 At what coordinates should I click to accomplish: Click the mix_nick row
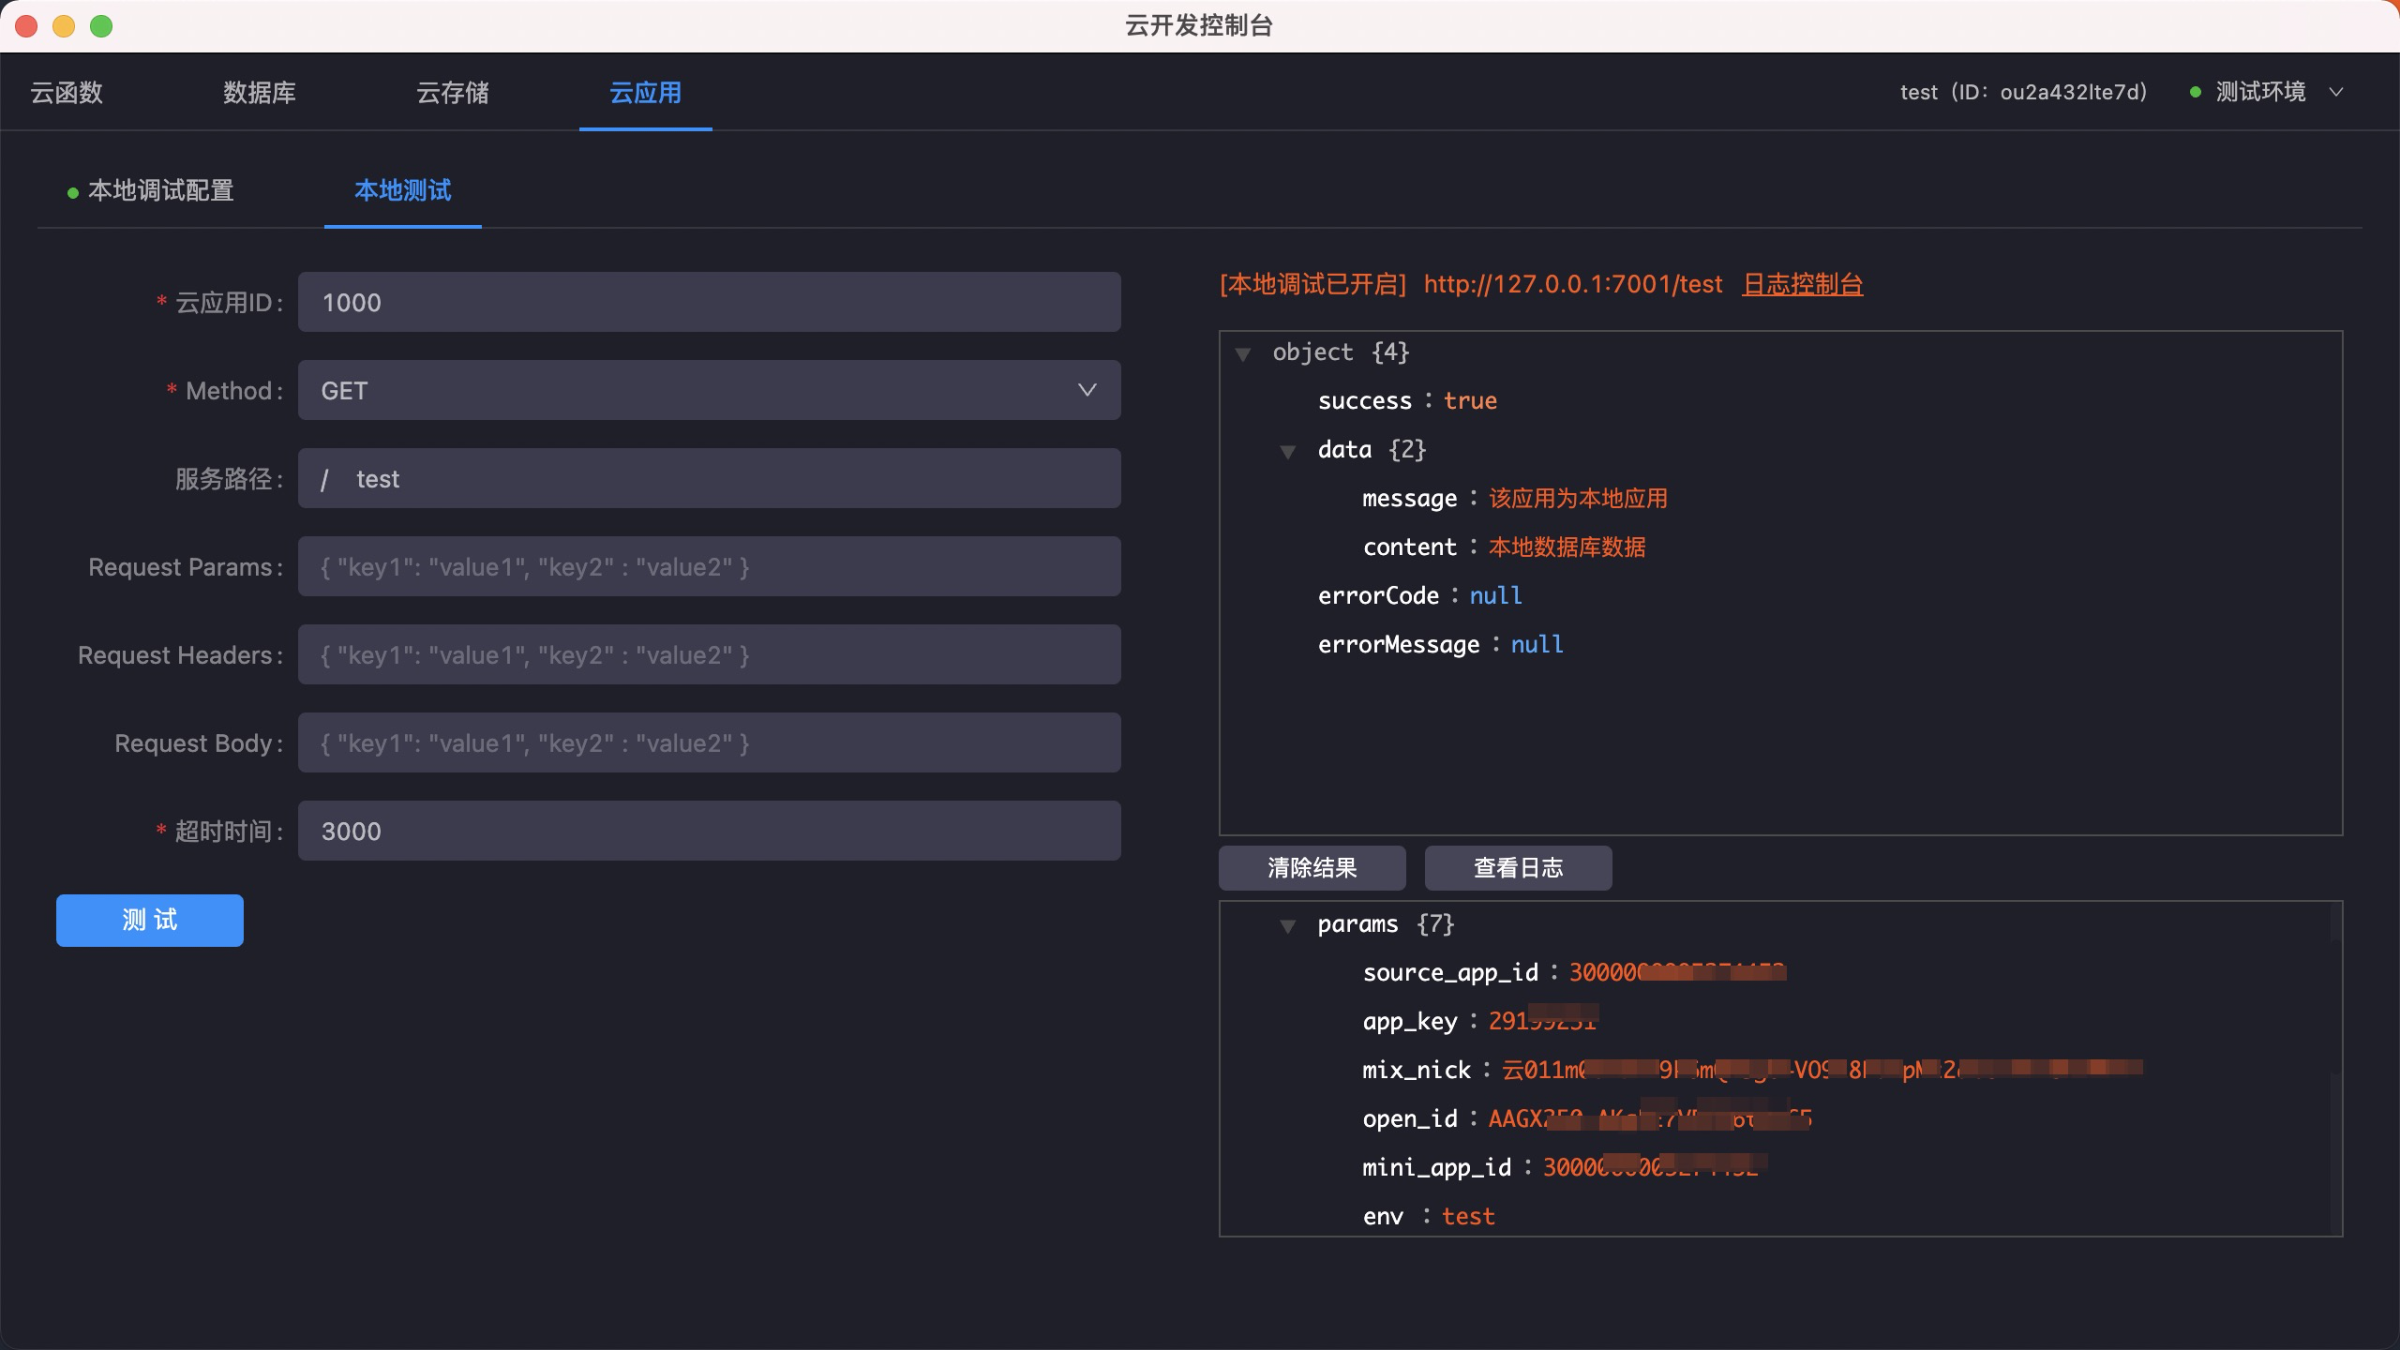coord(1752,1070)
